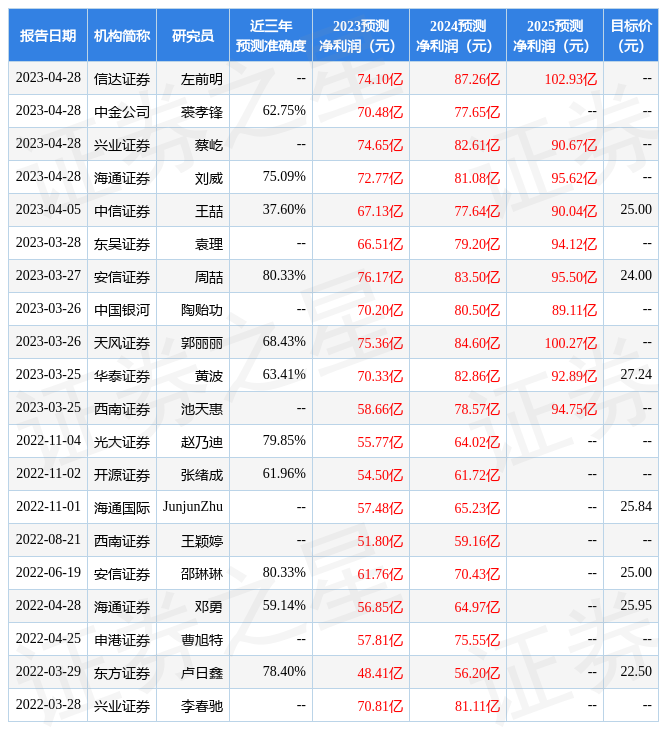Select the 中金公司 institution cell
Image resolution: width=659 pixels, height=730 pixels.
click(x=122, y=112)
